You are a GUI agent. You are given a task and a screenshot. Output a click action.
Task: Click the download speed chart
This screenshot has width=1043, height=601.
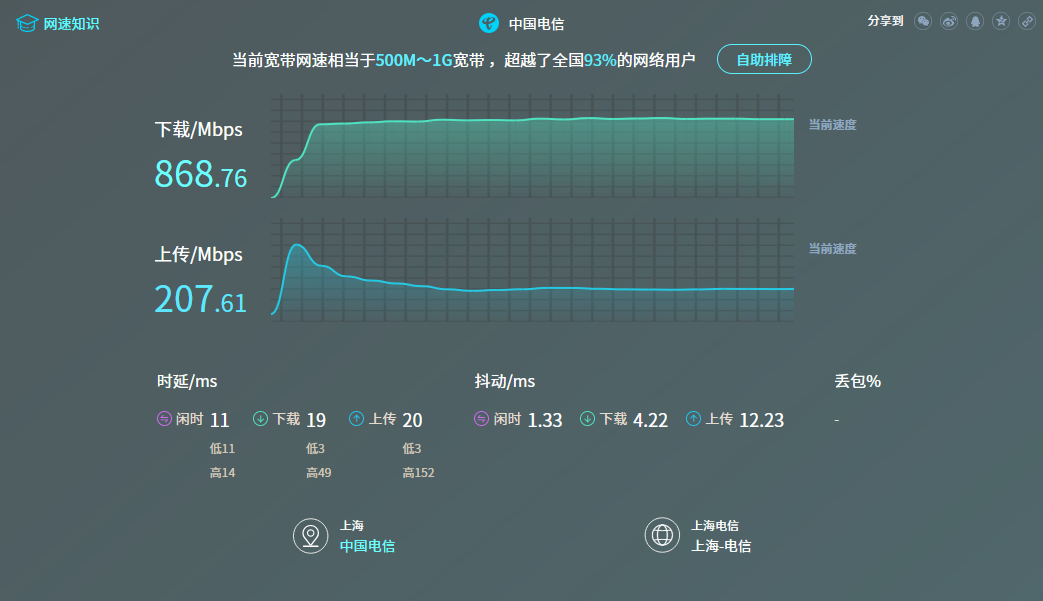tap(533, 146)
